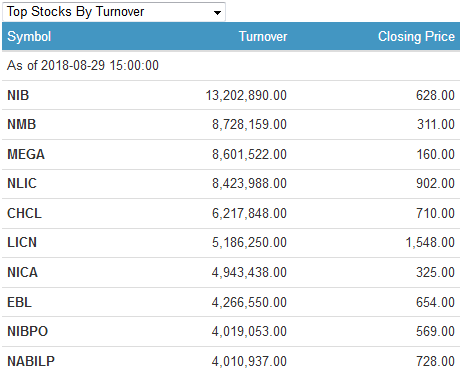The image size is (464, 375).
Task: Open the NMB stock symbol
Action: [22, 124]
